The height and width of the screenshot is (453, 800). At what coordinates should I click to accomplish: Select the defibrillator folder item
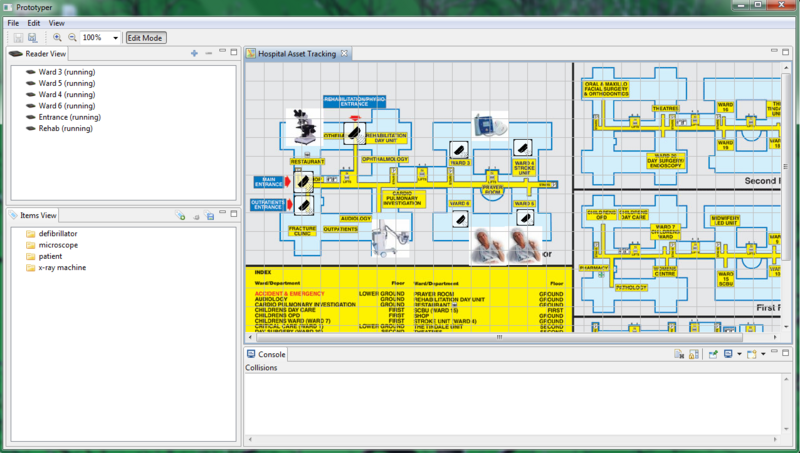(58, 233)
